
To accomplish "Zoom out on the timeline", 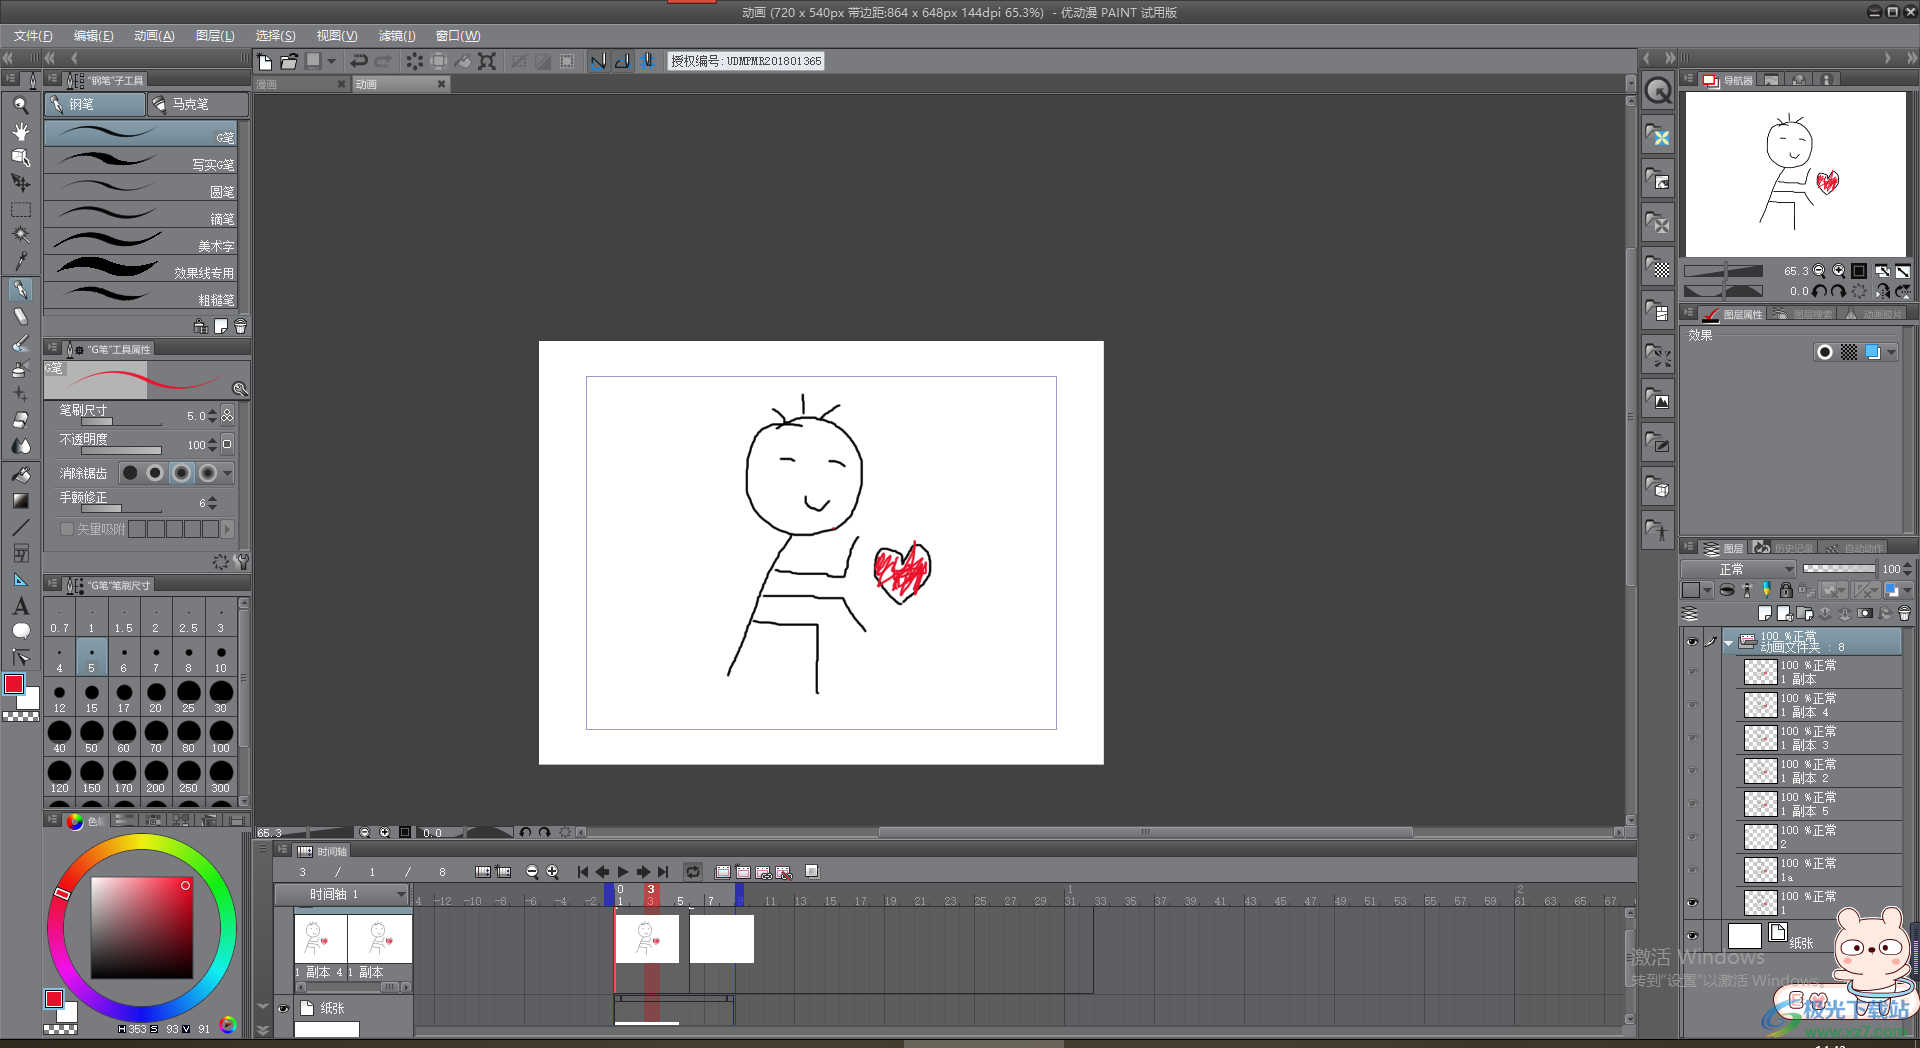I will click(532, 872).
